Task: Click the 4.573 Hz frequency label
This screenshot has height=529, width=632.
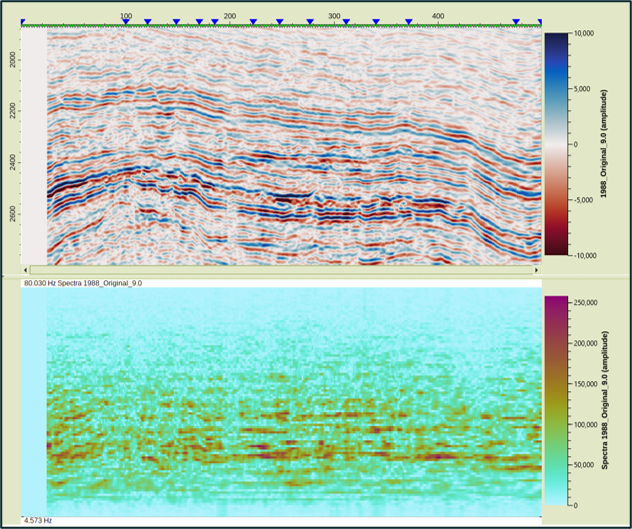Action: pos(38,521)
